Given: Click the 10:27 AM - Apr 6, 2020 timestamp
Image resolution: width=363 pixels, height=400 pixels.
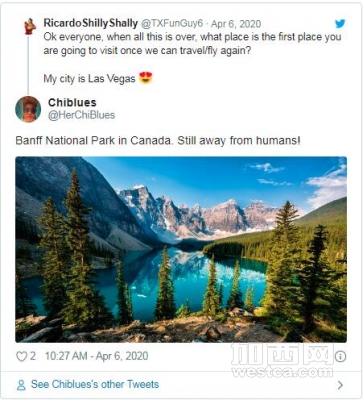Looking at the screenshot, I should [96, 356].
